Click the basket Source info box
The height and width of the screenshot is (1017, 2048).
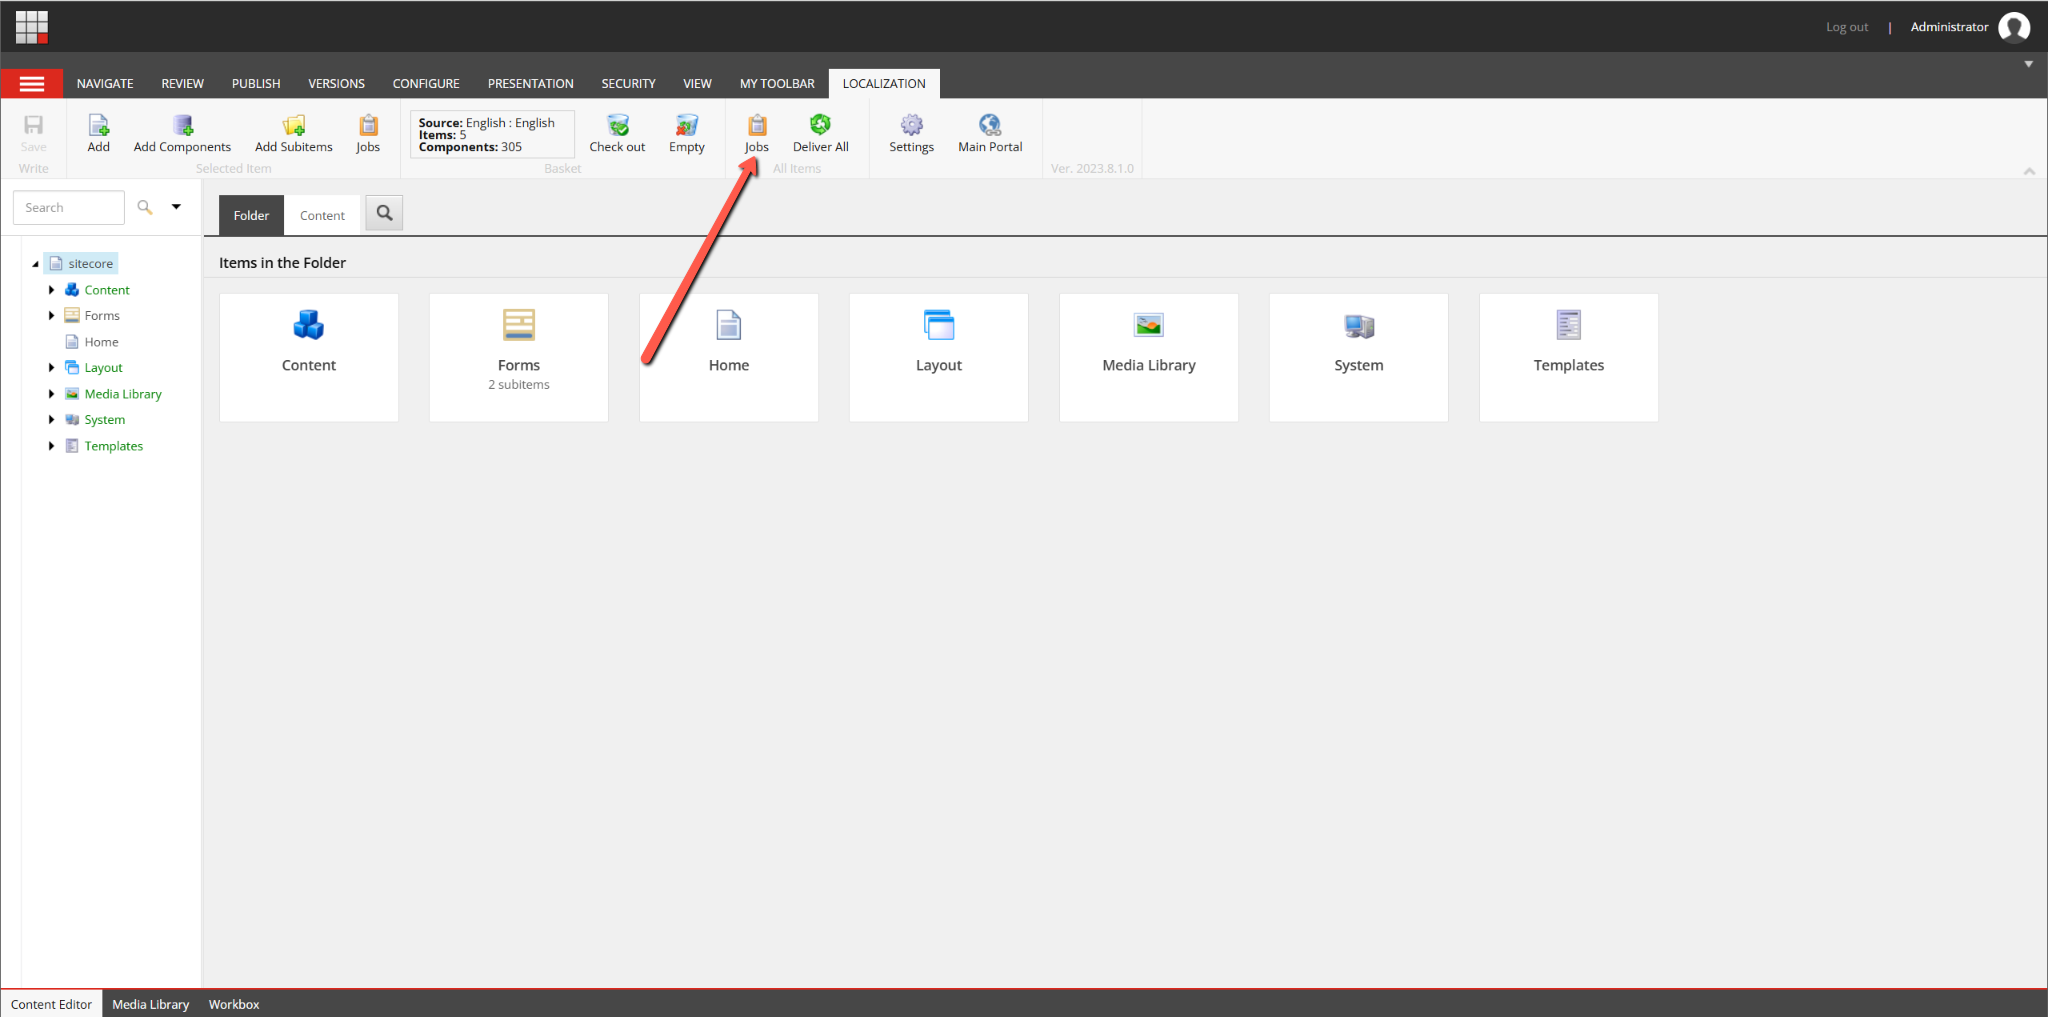click(492, 134)
